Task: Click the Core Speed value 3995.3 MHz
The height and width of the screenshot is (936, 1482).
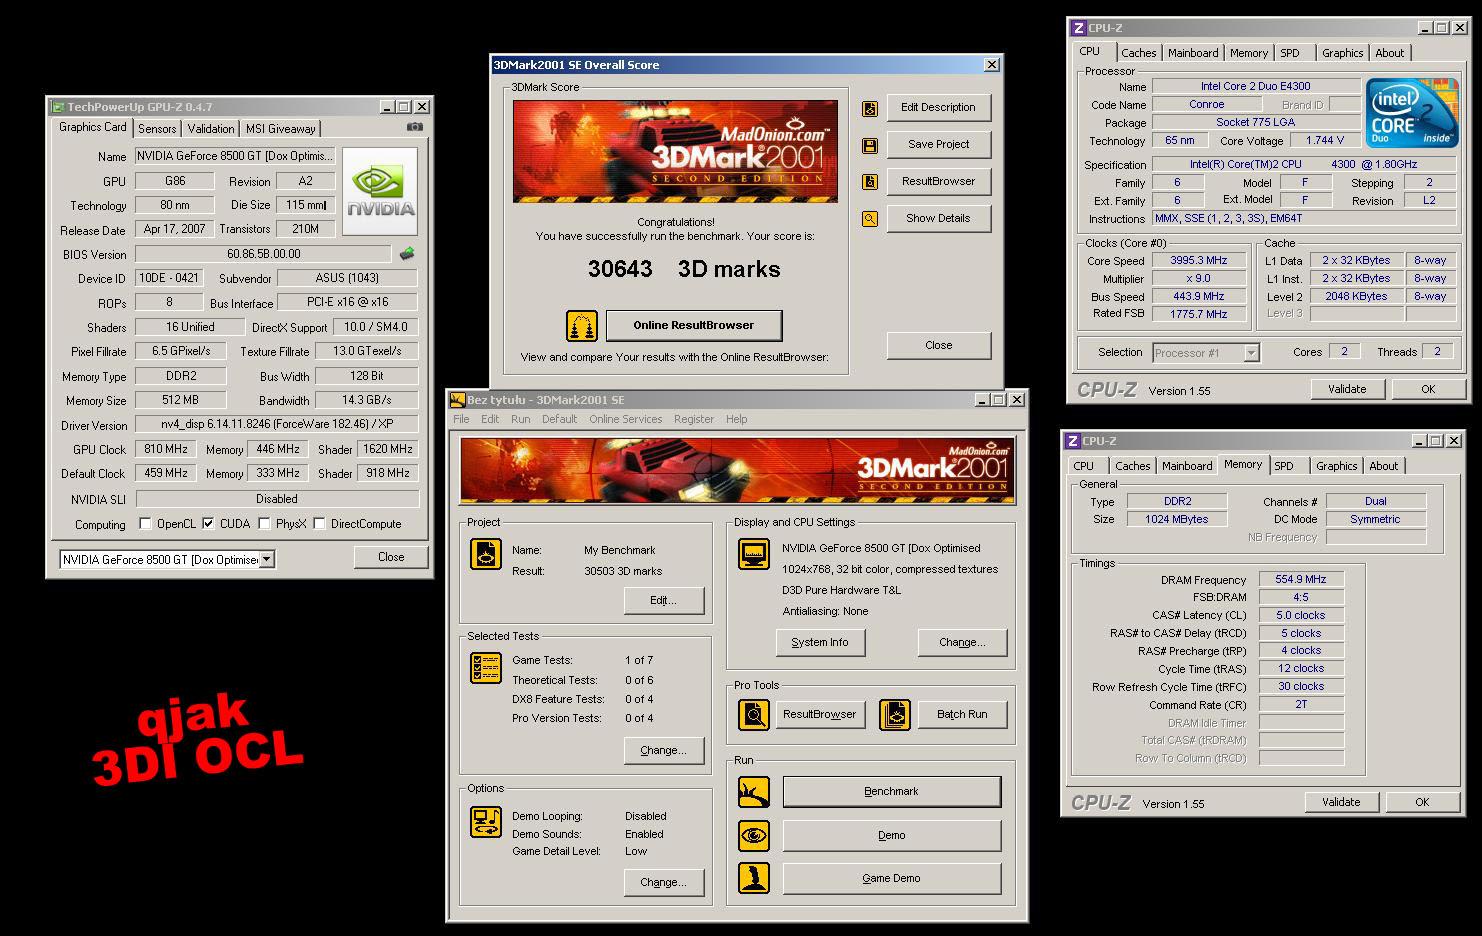Action: pos(1198,261)
